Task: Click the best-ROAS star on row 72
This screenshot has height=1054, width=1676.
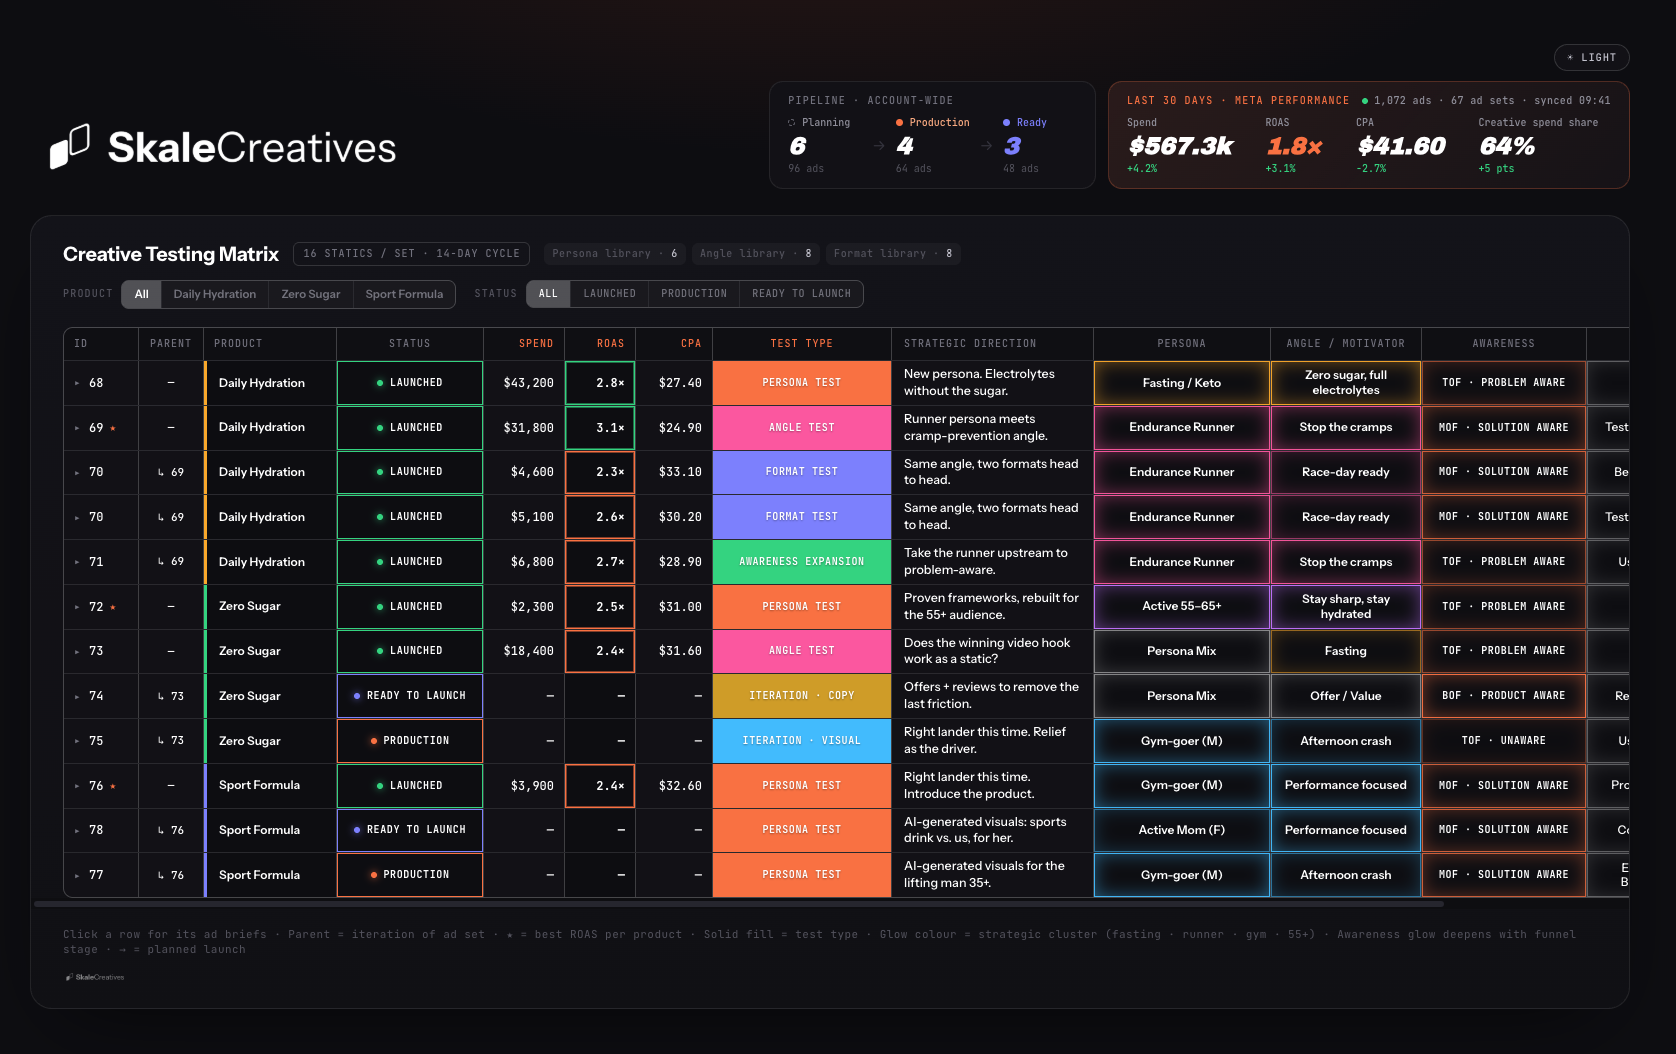Action: coord(113,607)
